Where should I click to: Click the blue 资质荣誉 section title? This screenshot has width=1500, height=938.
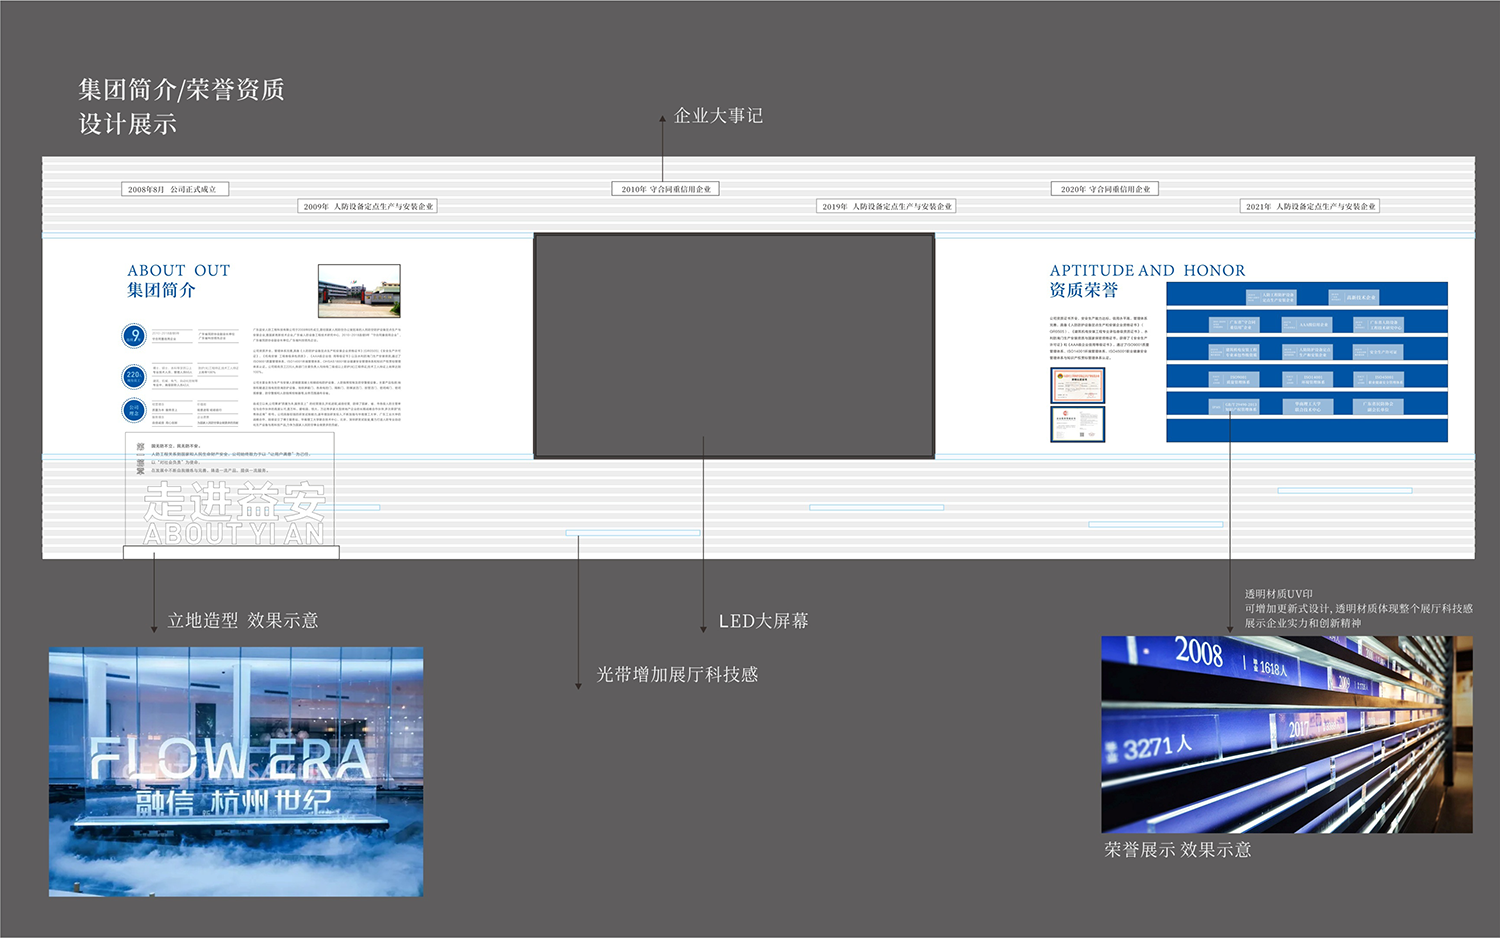[1084, 290]
